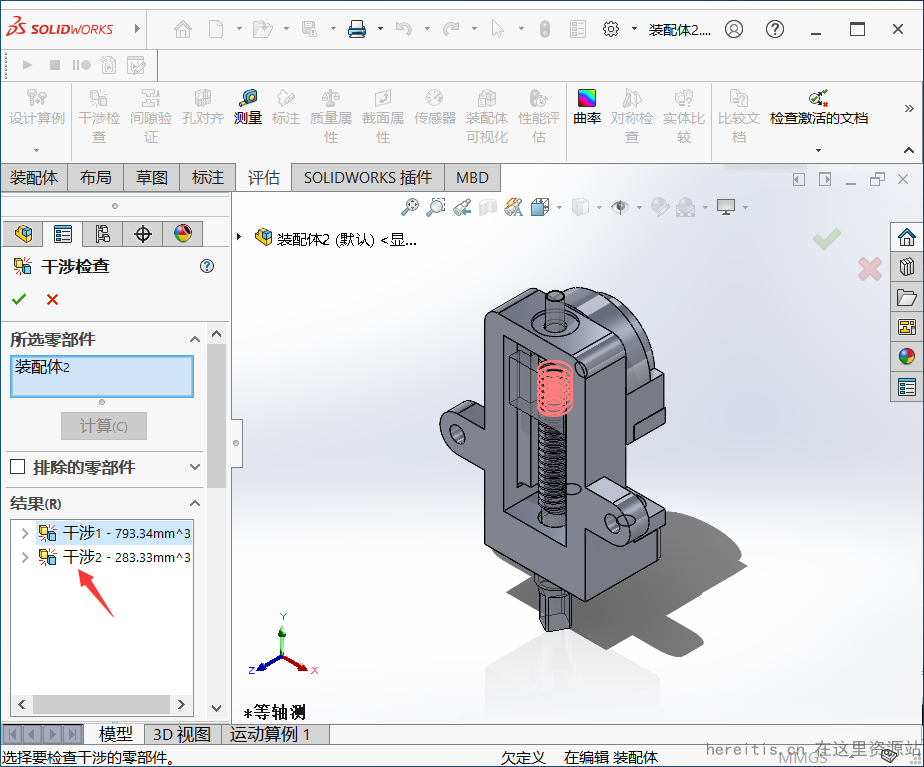Open the Help question mark in title bar
The image size is (924, 767).
pyautogui.click(x=775, y=29)
